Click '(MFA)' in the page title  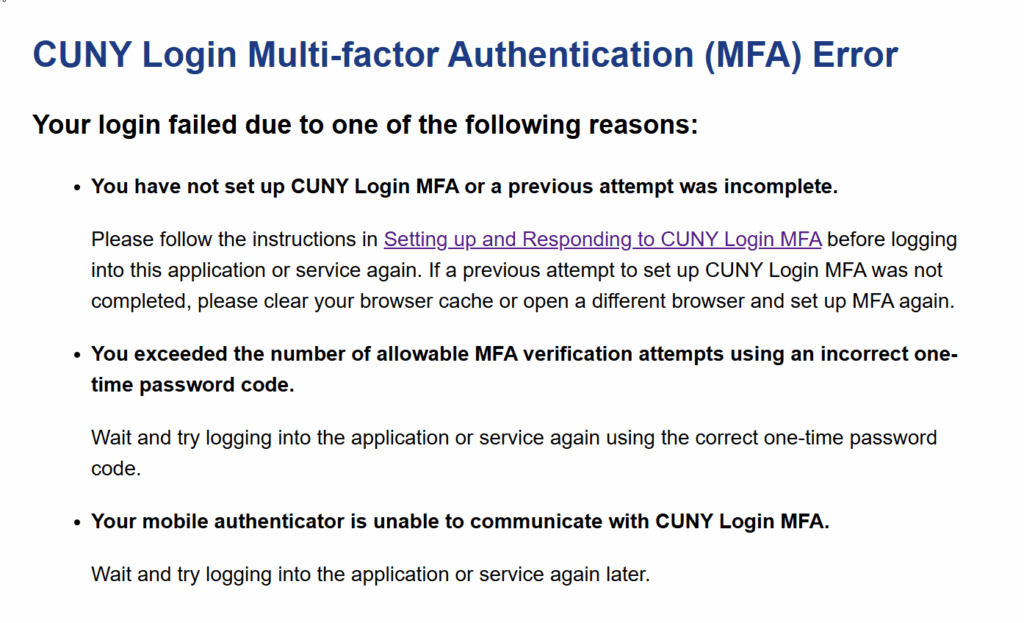coord(752,54)
